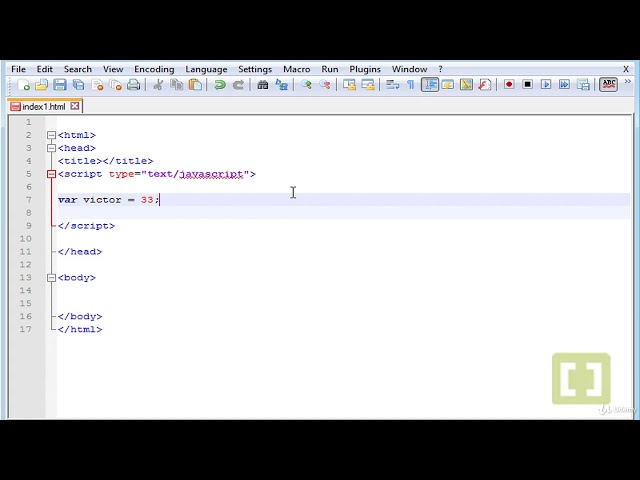Toggle Show All Characters pilcrow icon

(x=411, y=85)
